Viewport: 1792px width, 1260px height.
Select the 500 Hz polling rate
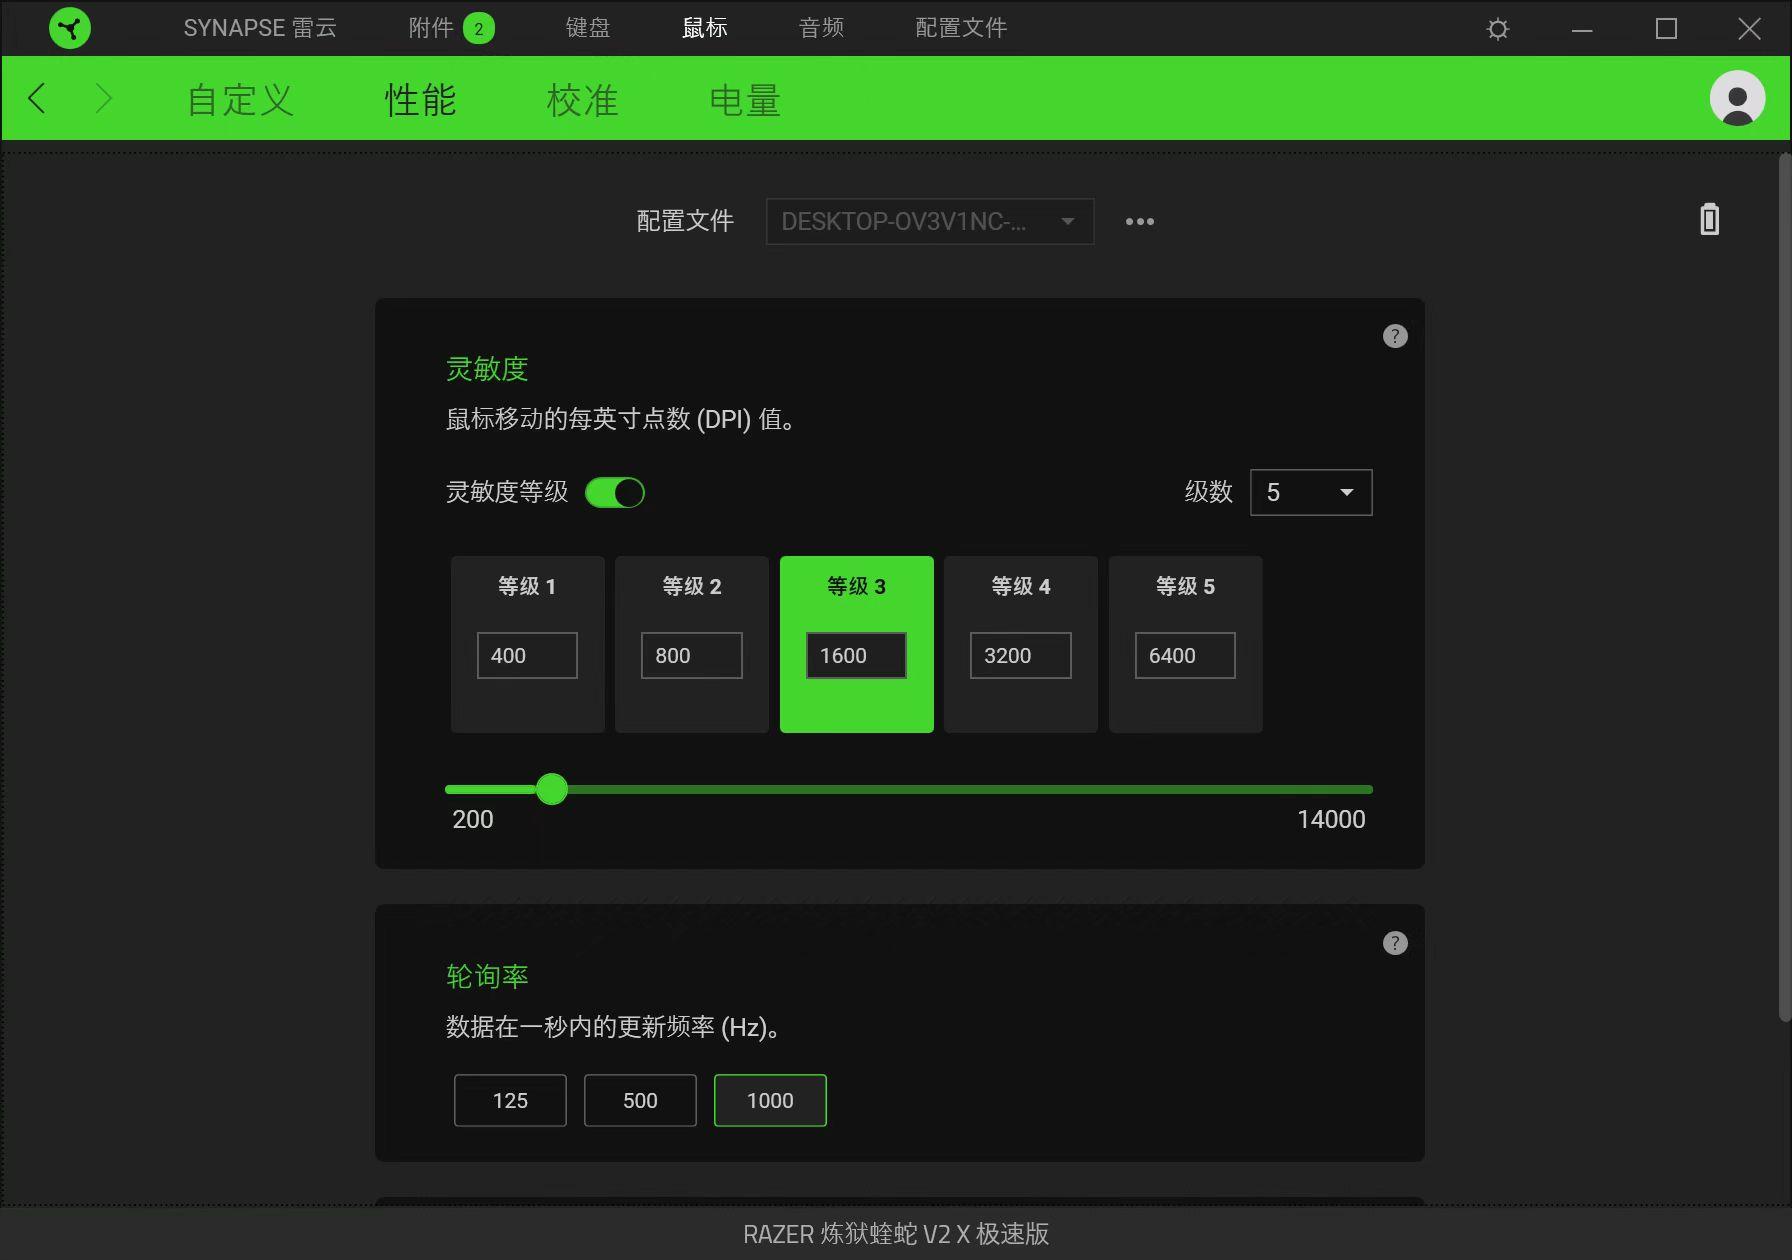(x=640, y=1100)
